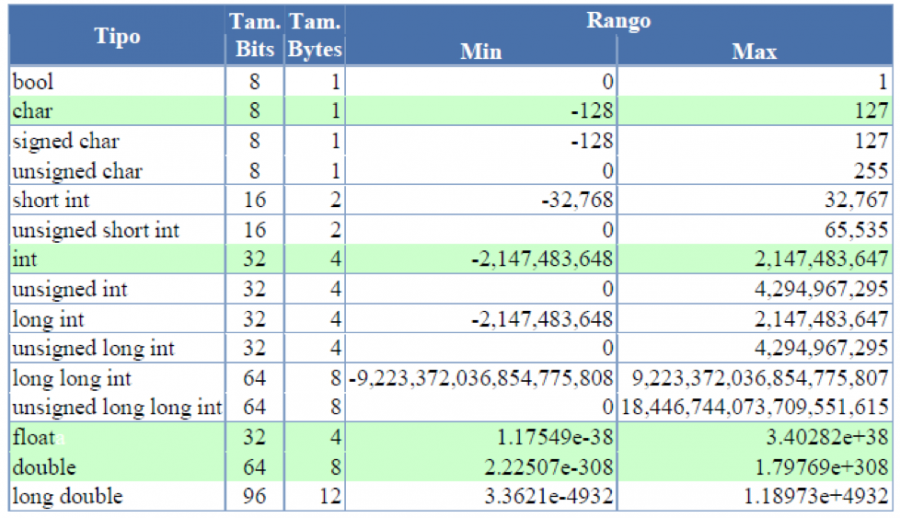
Task: Click the Tipo column header
Action: 117,36
